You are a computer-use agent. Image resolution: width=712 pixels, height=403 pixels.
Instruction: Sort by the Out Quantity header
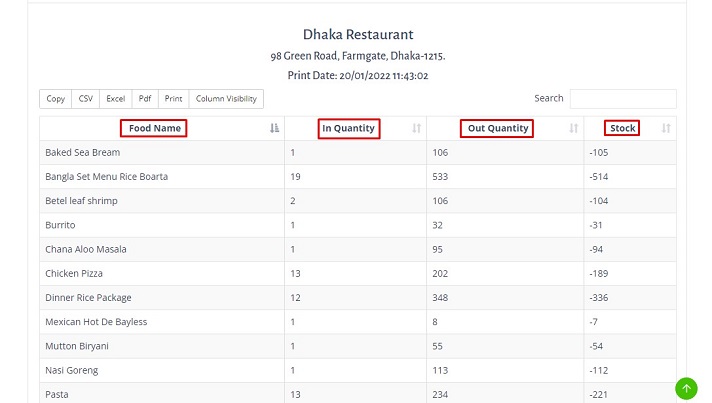[x=497, y=129]
